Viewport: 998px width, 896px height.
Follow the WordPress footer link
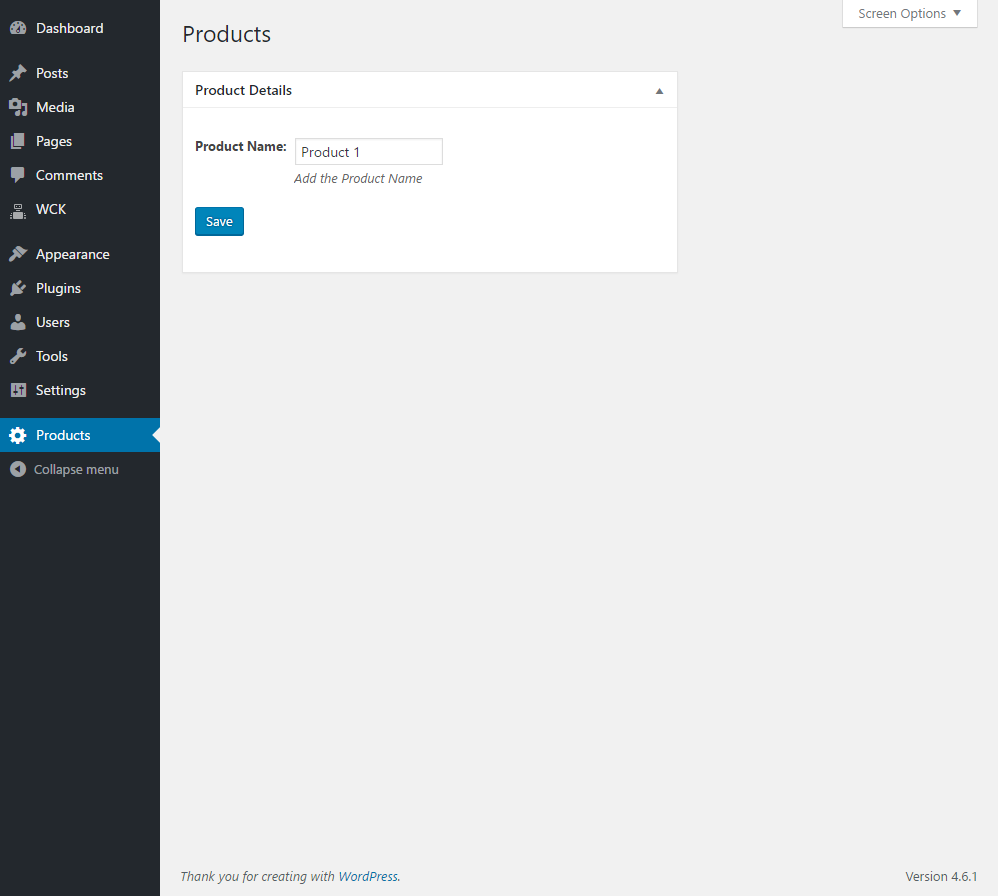click(369, 876)
